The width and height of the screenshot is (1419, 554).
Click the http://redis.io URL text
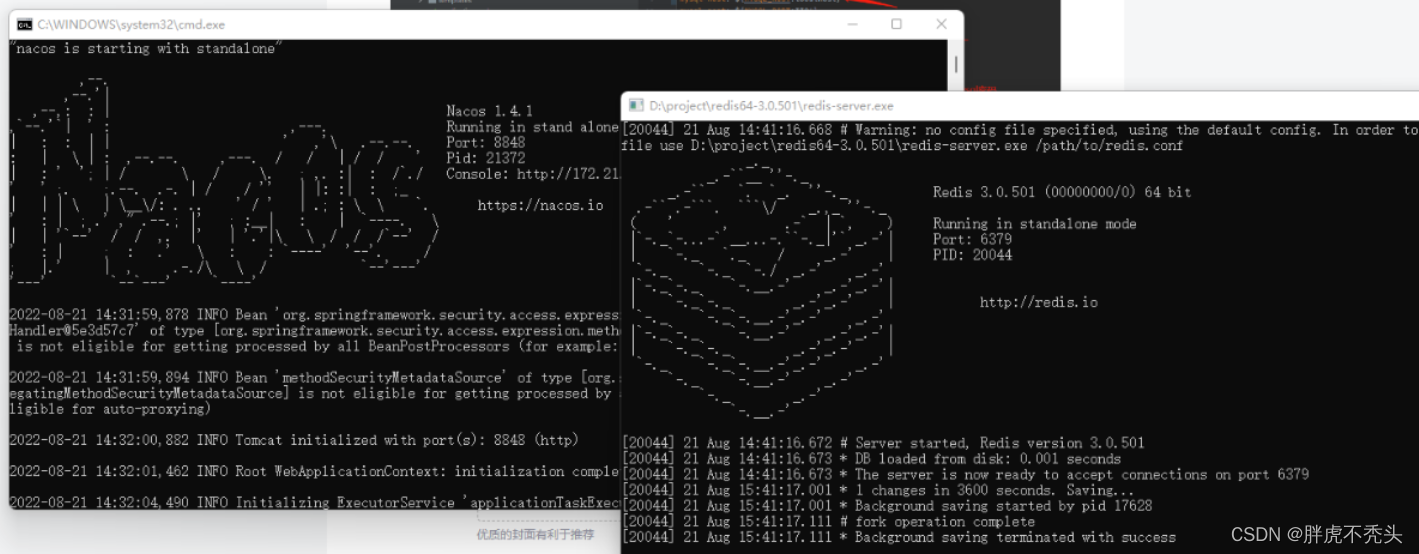point(1038,302)
